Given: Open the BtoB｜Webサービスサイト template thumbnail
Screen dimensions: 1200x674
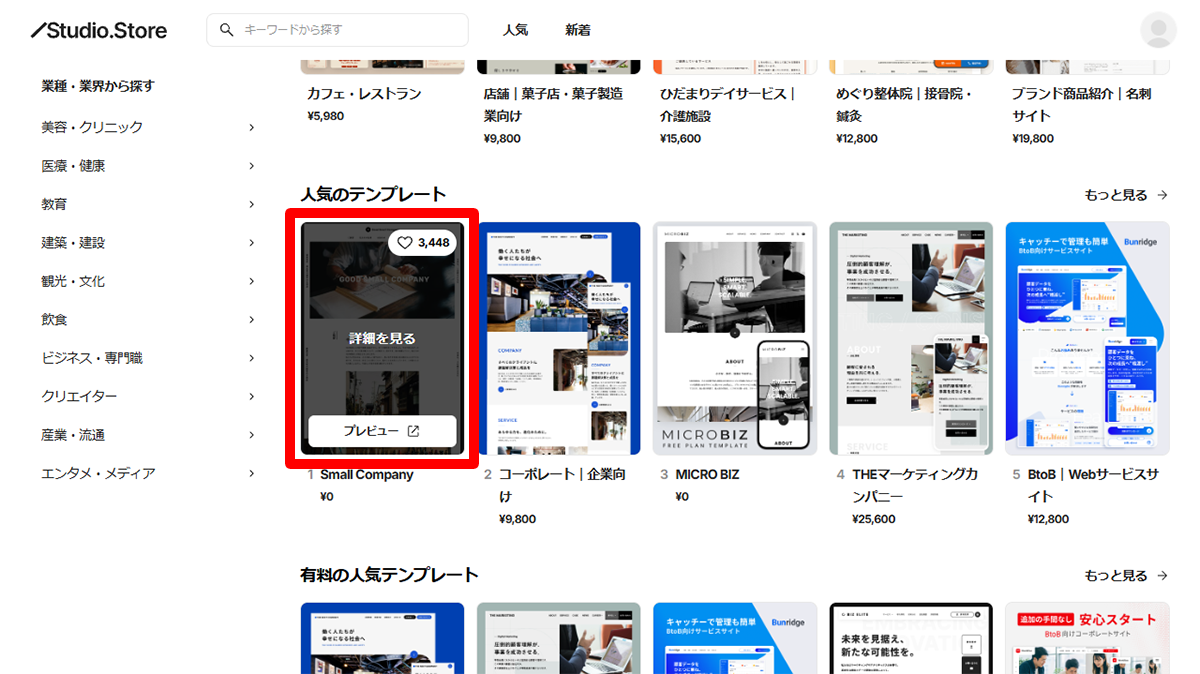Looking at the screenshot, I should pyautogui.click(x=1087, y=339).
